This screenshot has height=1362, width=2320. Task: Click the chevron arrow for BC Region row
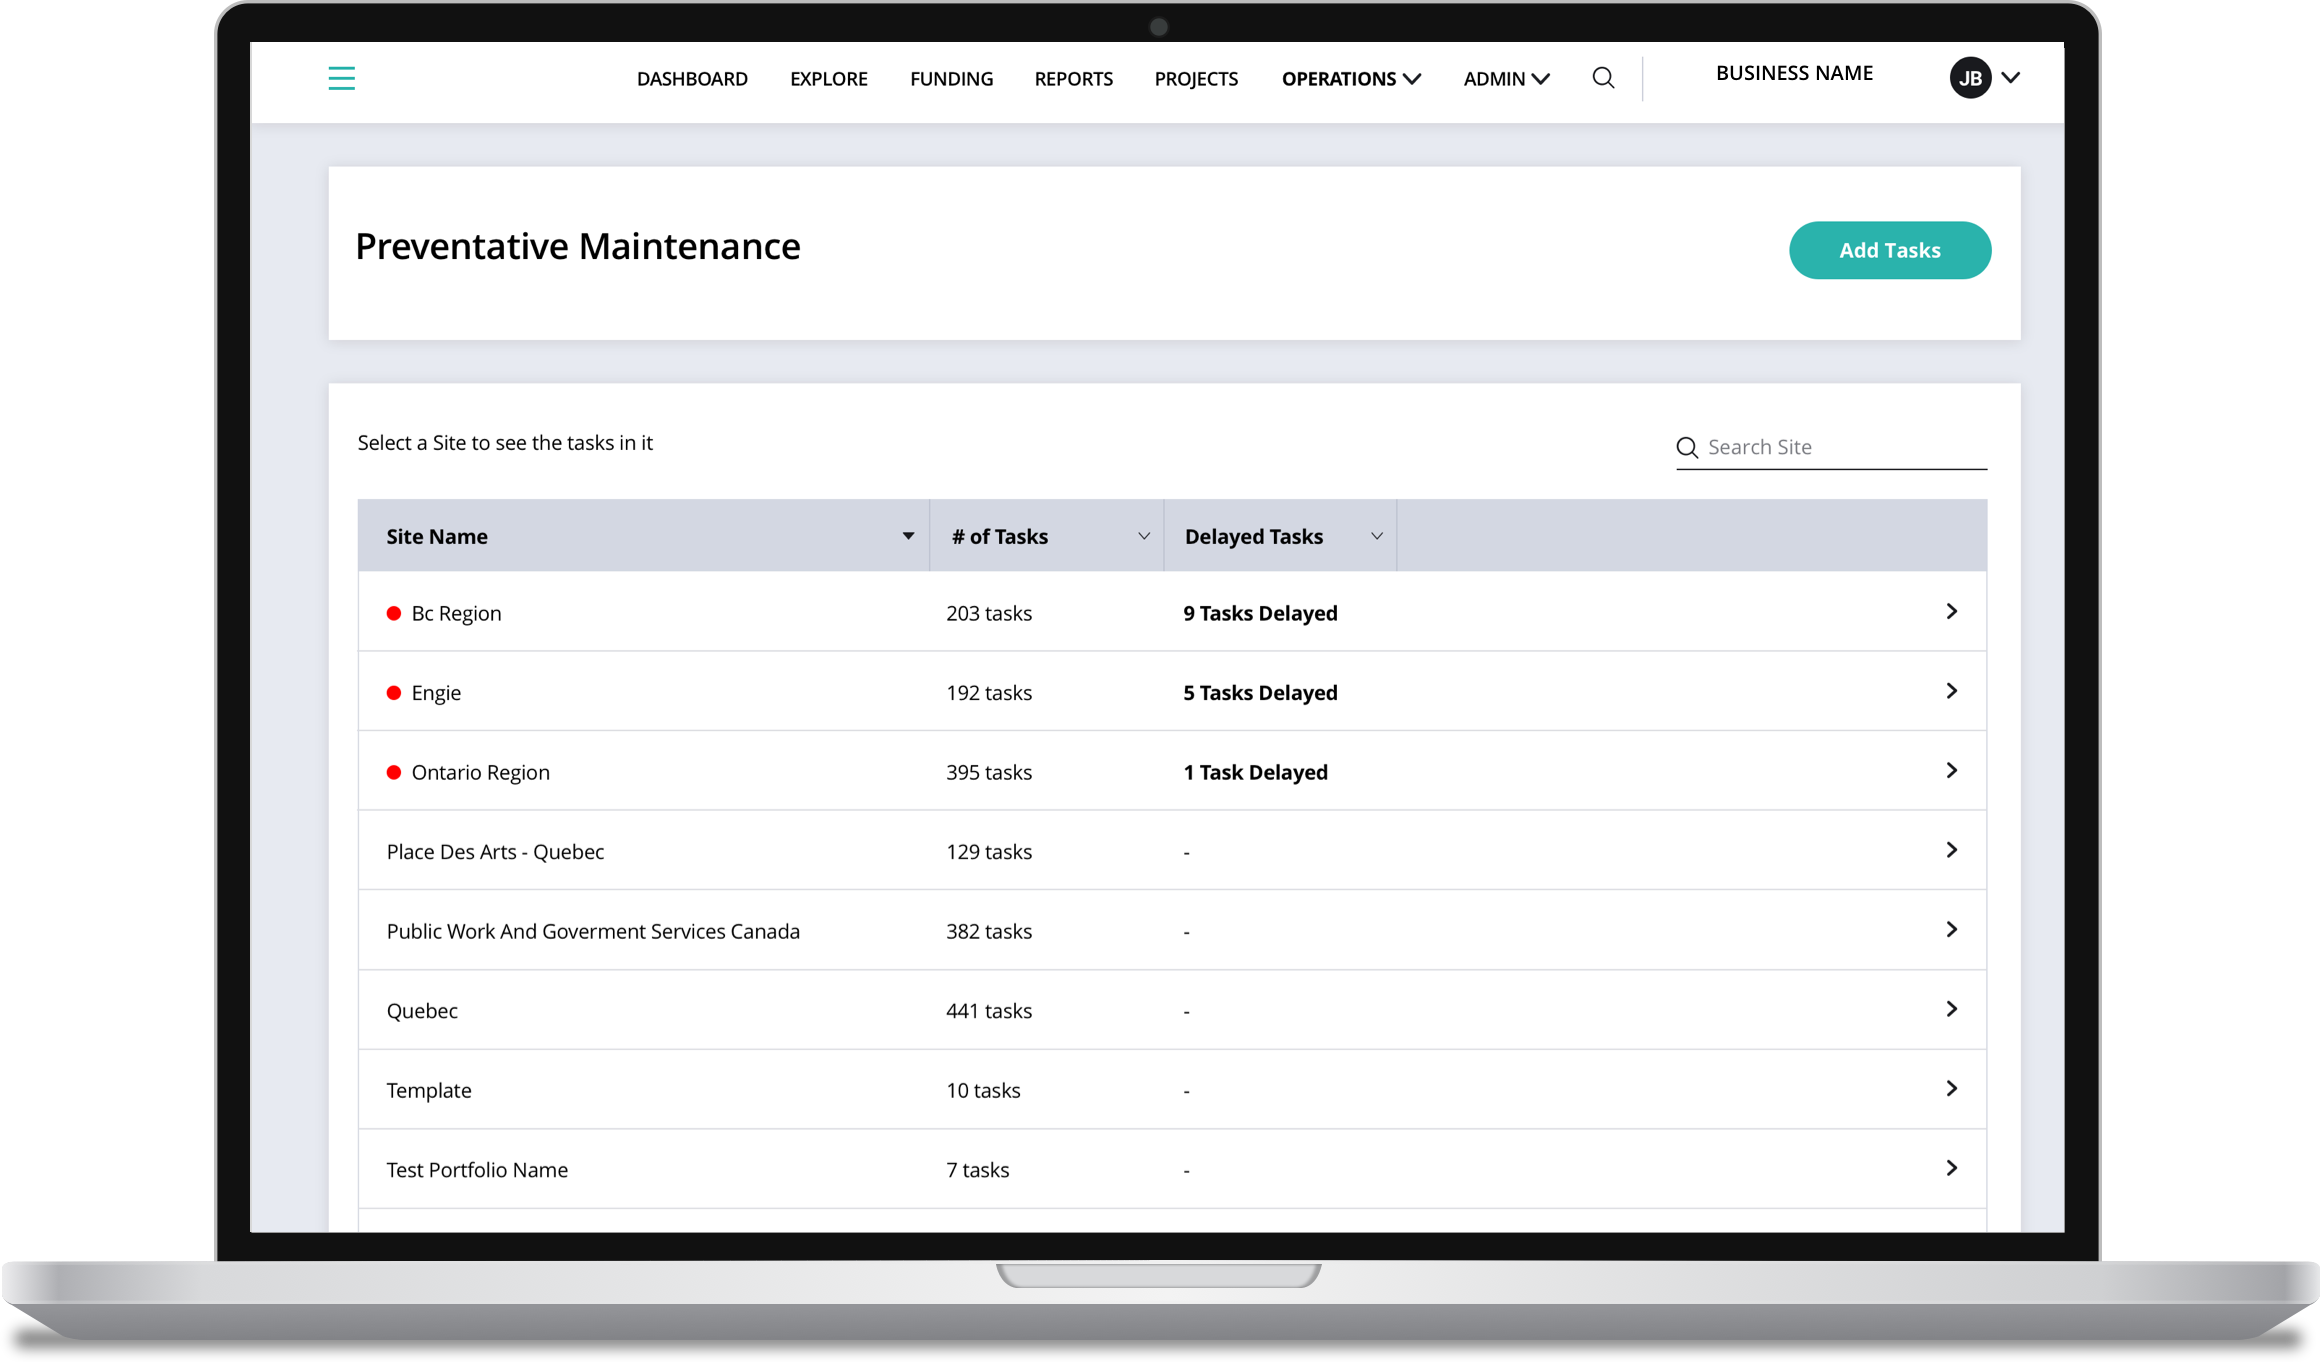point(1952,611)
